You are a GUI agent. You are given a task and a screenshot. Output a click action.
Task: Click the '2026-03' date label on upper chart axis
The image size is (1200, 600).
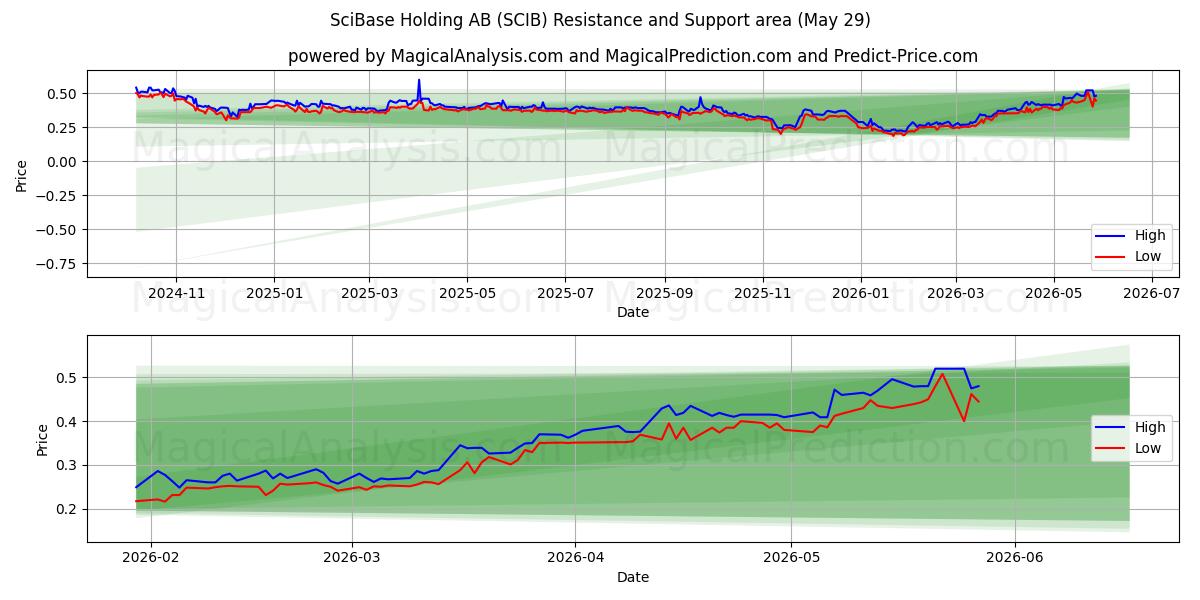(956, 293)
